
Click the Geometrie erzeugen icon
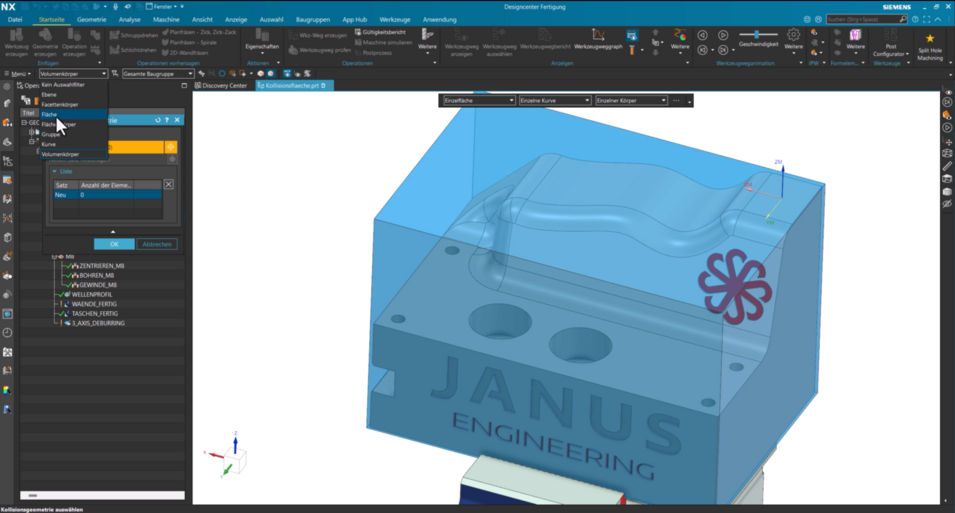coord(45,35)
